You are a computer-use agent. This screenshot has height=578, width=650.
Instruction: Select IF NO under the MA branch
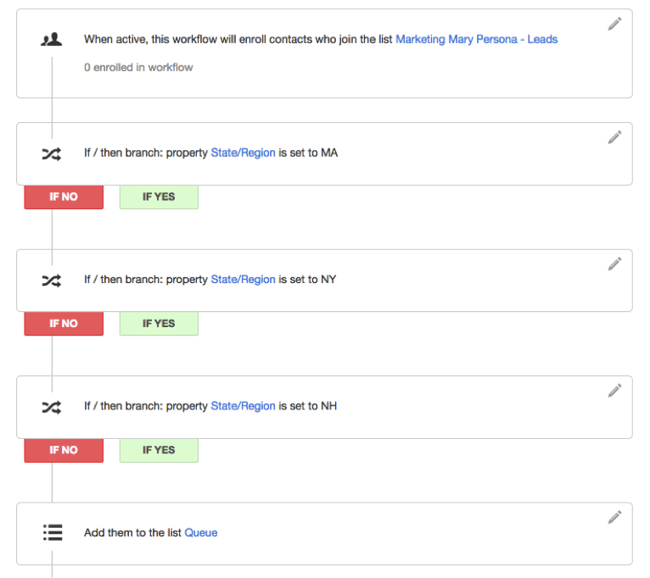63,197
